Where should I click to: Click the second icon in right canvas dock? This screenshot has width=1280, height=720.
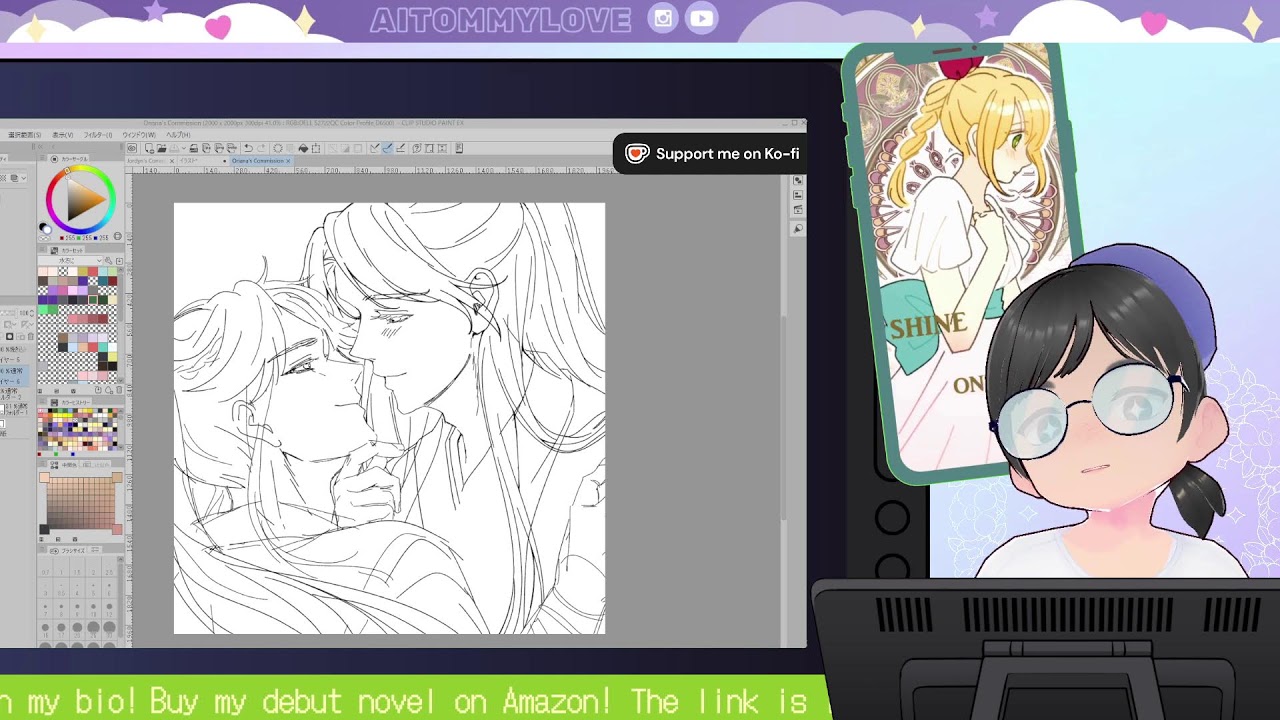point(798,196)
